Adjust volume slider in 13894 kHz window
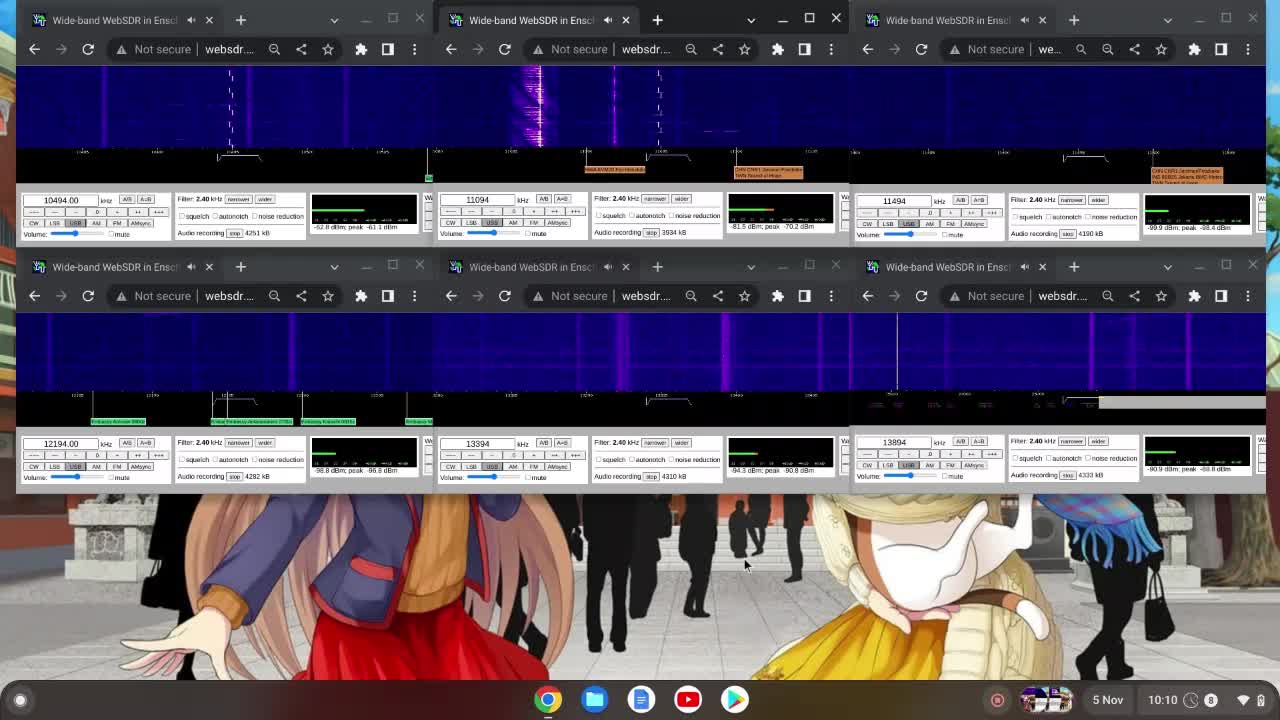This screenshot has height=720, width=1280. click(x=910, y=476)
